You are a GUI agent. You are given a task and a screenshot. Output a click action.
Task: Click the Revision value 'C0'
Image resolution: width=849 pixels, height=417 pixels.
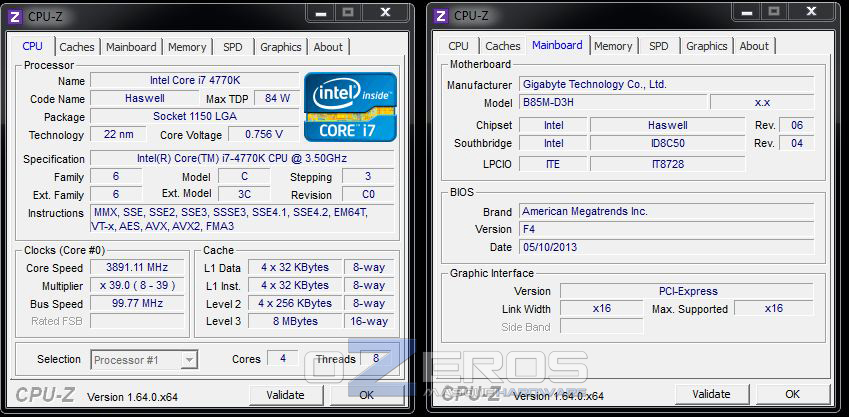[x=368, y=194]
